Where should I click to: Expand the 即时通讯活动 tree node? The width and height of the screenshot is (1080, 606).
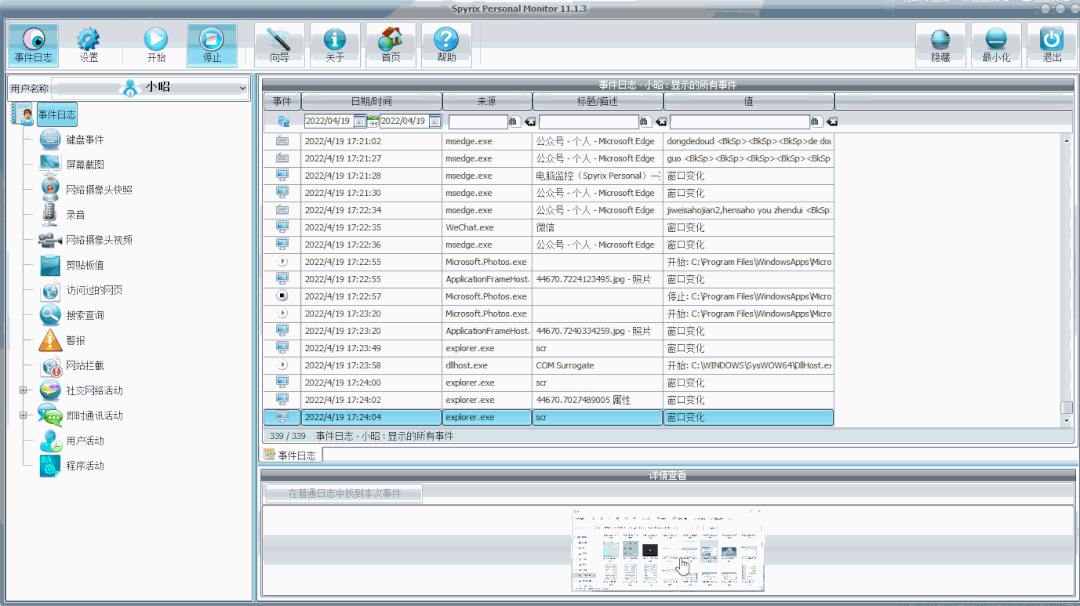[23, 416]
